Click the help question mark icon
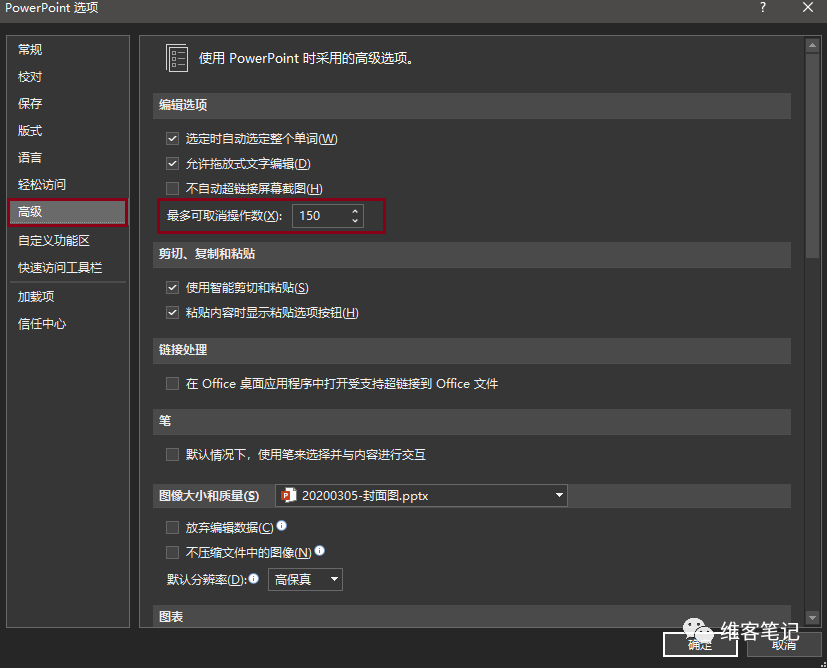The image size is (827, 668). (x=763, y=7)
